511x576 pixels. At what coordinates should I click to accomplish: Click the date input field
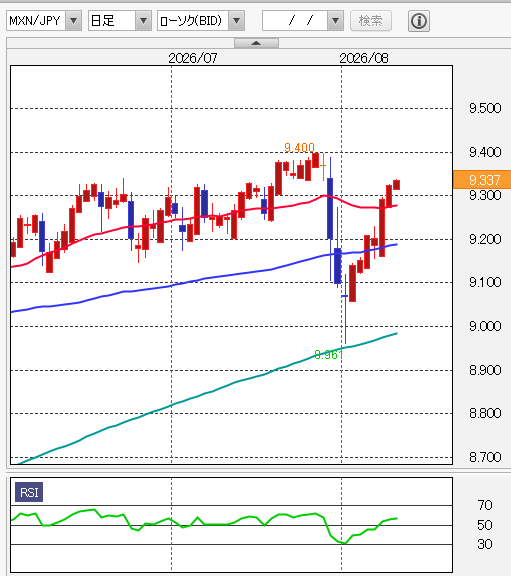point(295,21)
